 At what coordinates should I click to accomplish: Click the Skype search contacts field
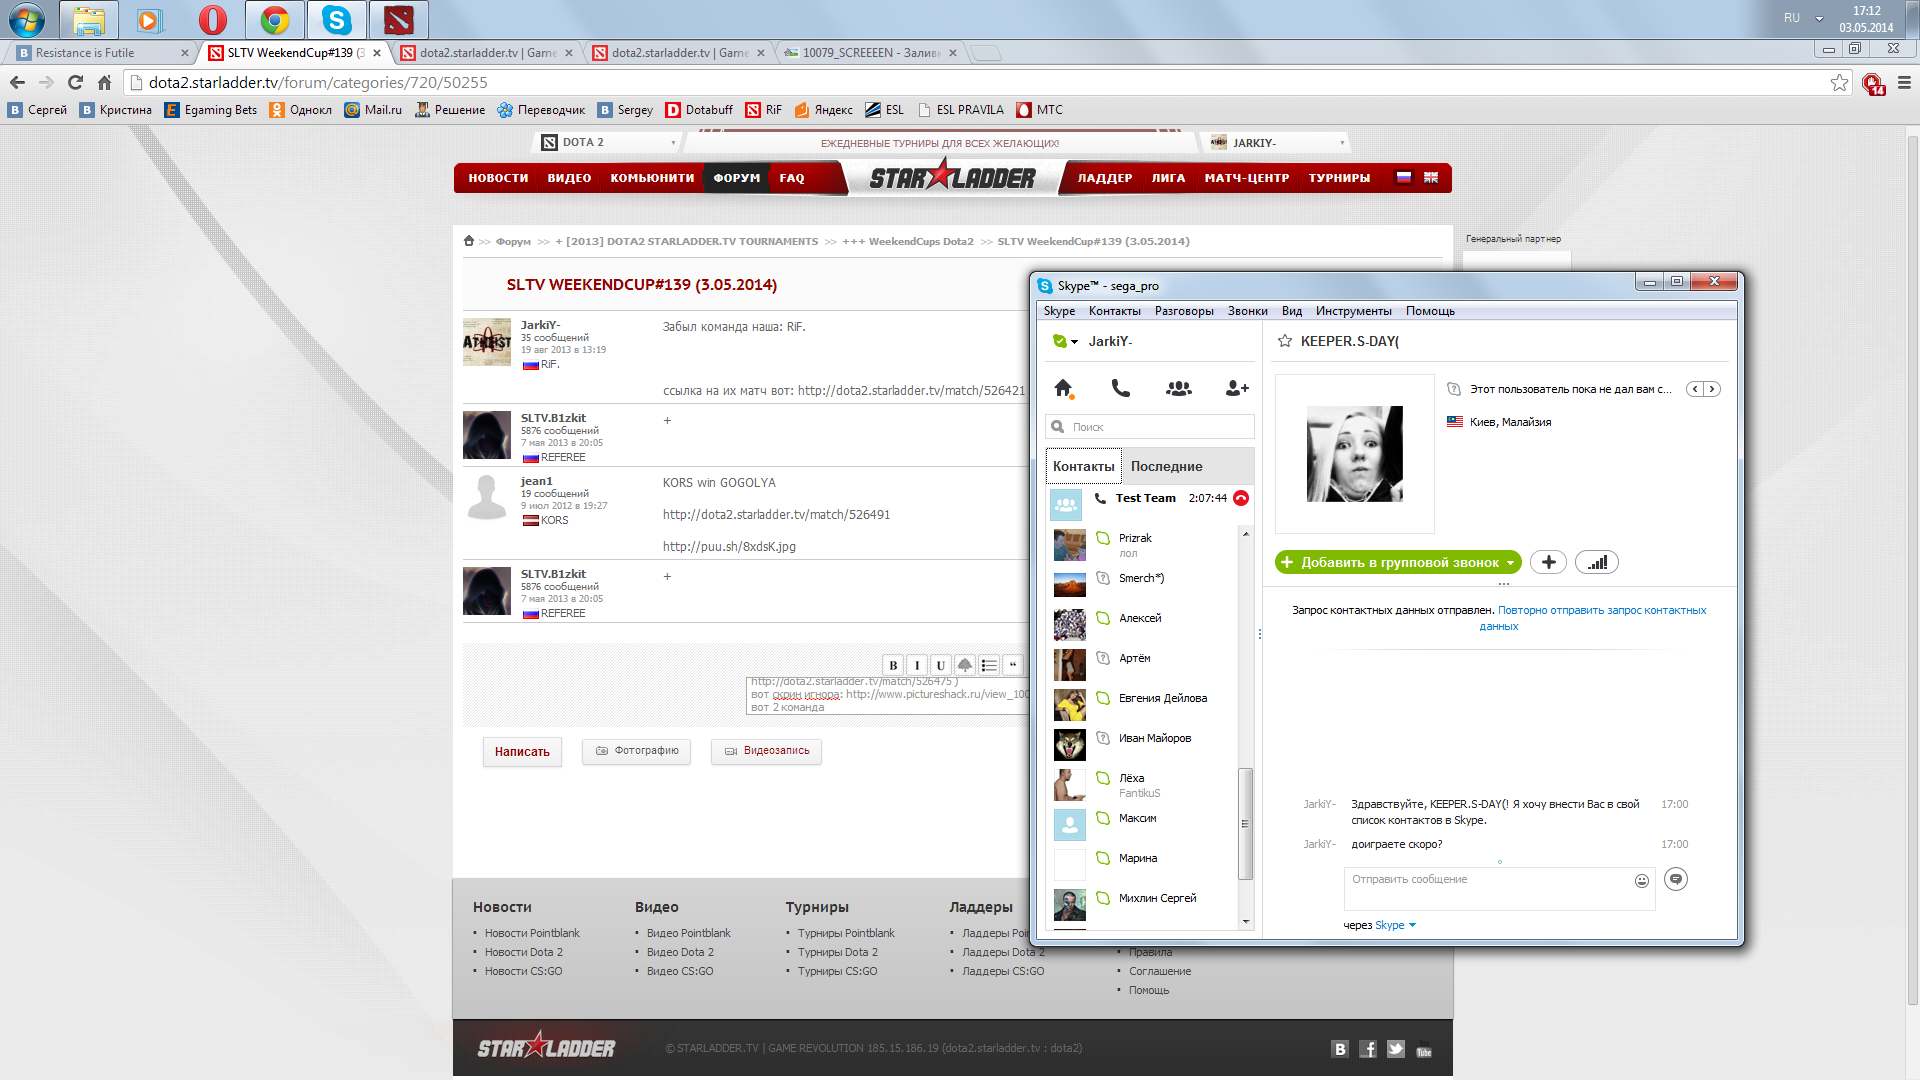(1150, 427)
